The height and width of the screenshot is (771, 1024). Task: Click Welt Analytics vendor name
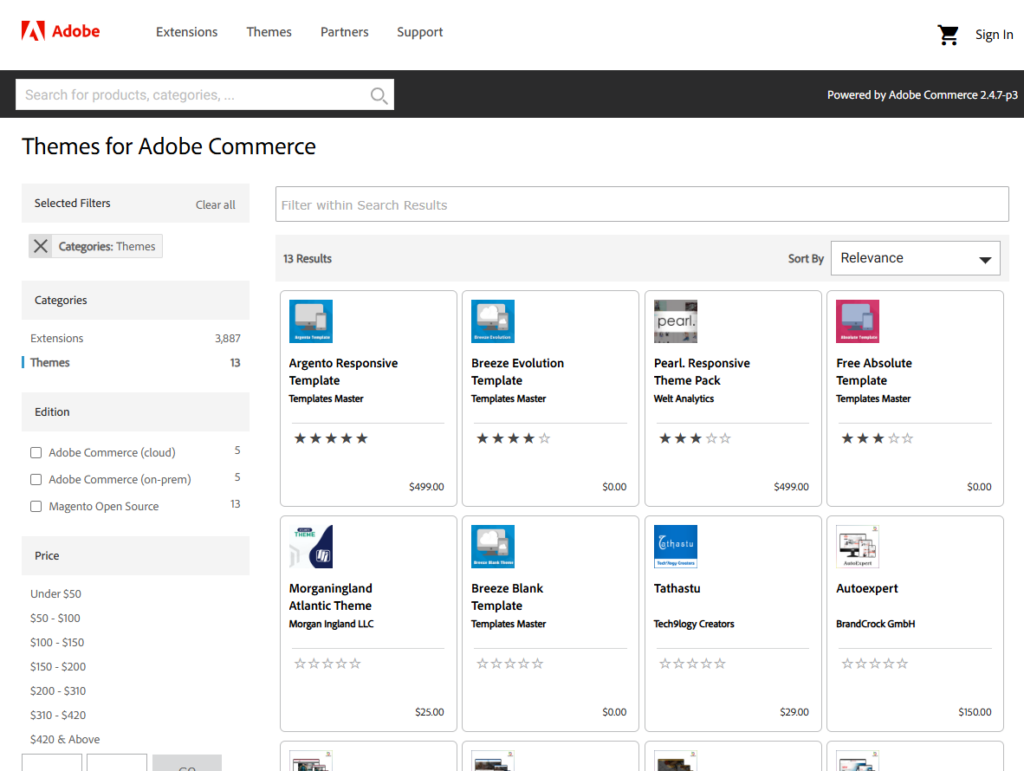pyautogui.click(x=684, y=398)
